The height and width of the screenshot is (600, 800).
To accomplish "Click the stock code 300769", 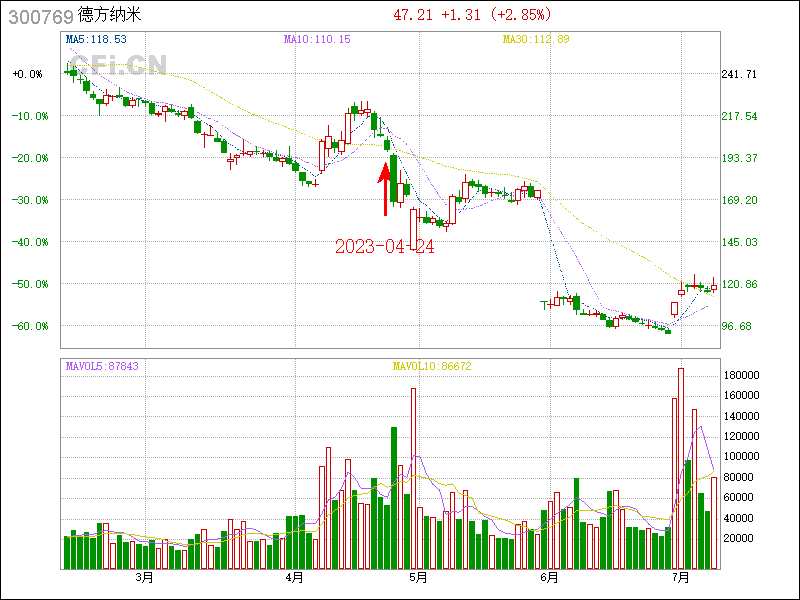I will 37,16.
